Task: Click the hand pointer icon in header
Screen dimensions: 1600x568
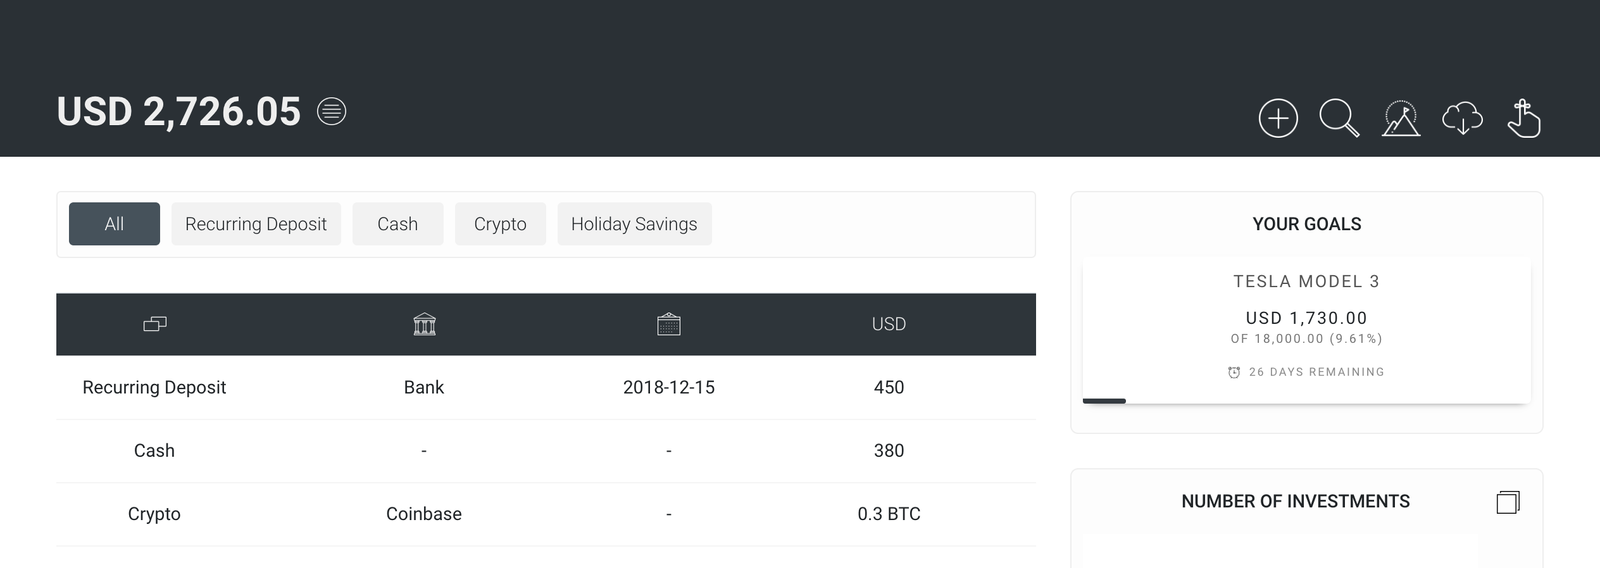Action: point(1523,118)
